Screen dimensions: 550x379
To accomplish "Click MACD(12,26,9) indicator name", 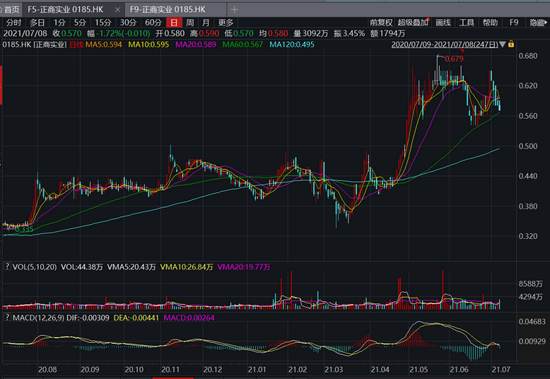I will click(x=39, y=318).
